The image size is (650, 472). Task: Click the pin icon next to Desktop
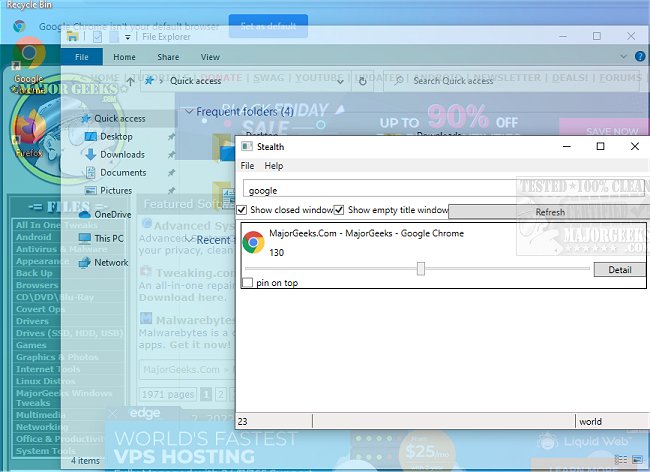tap(171, 137)
